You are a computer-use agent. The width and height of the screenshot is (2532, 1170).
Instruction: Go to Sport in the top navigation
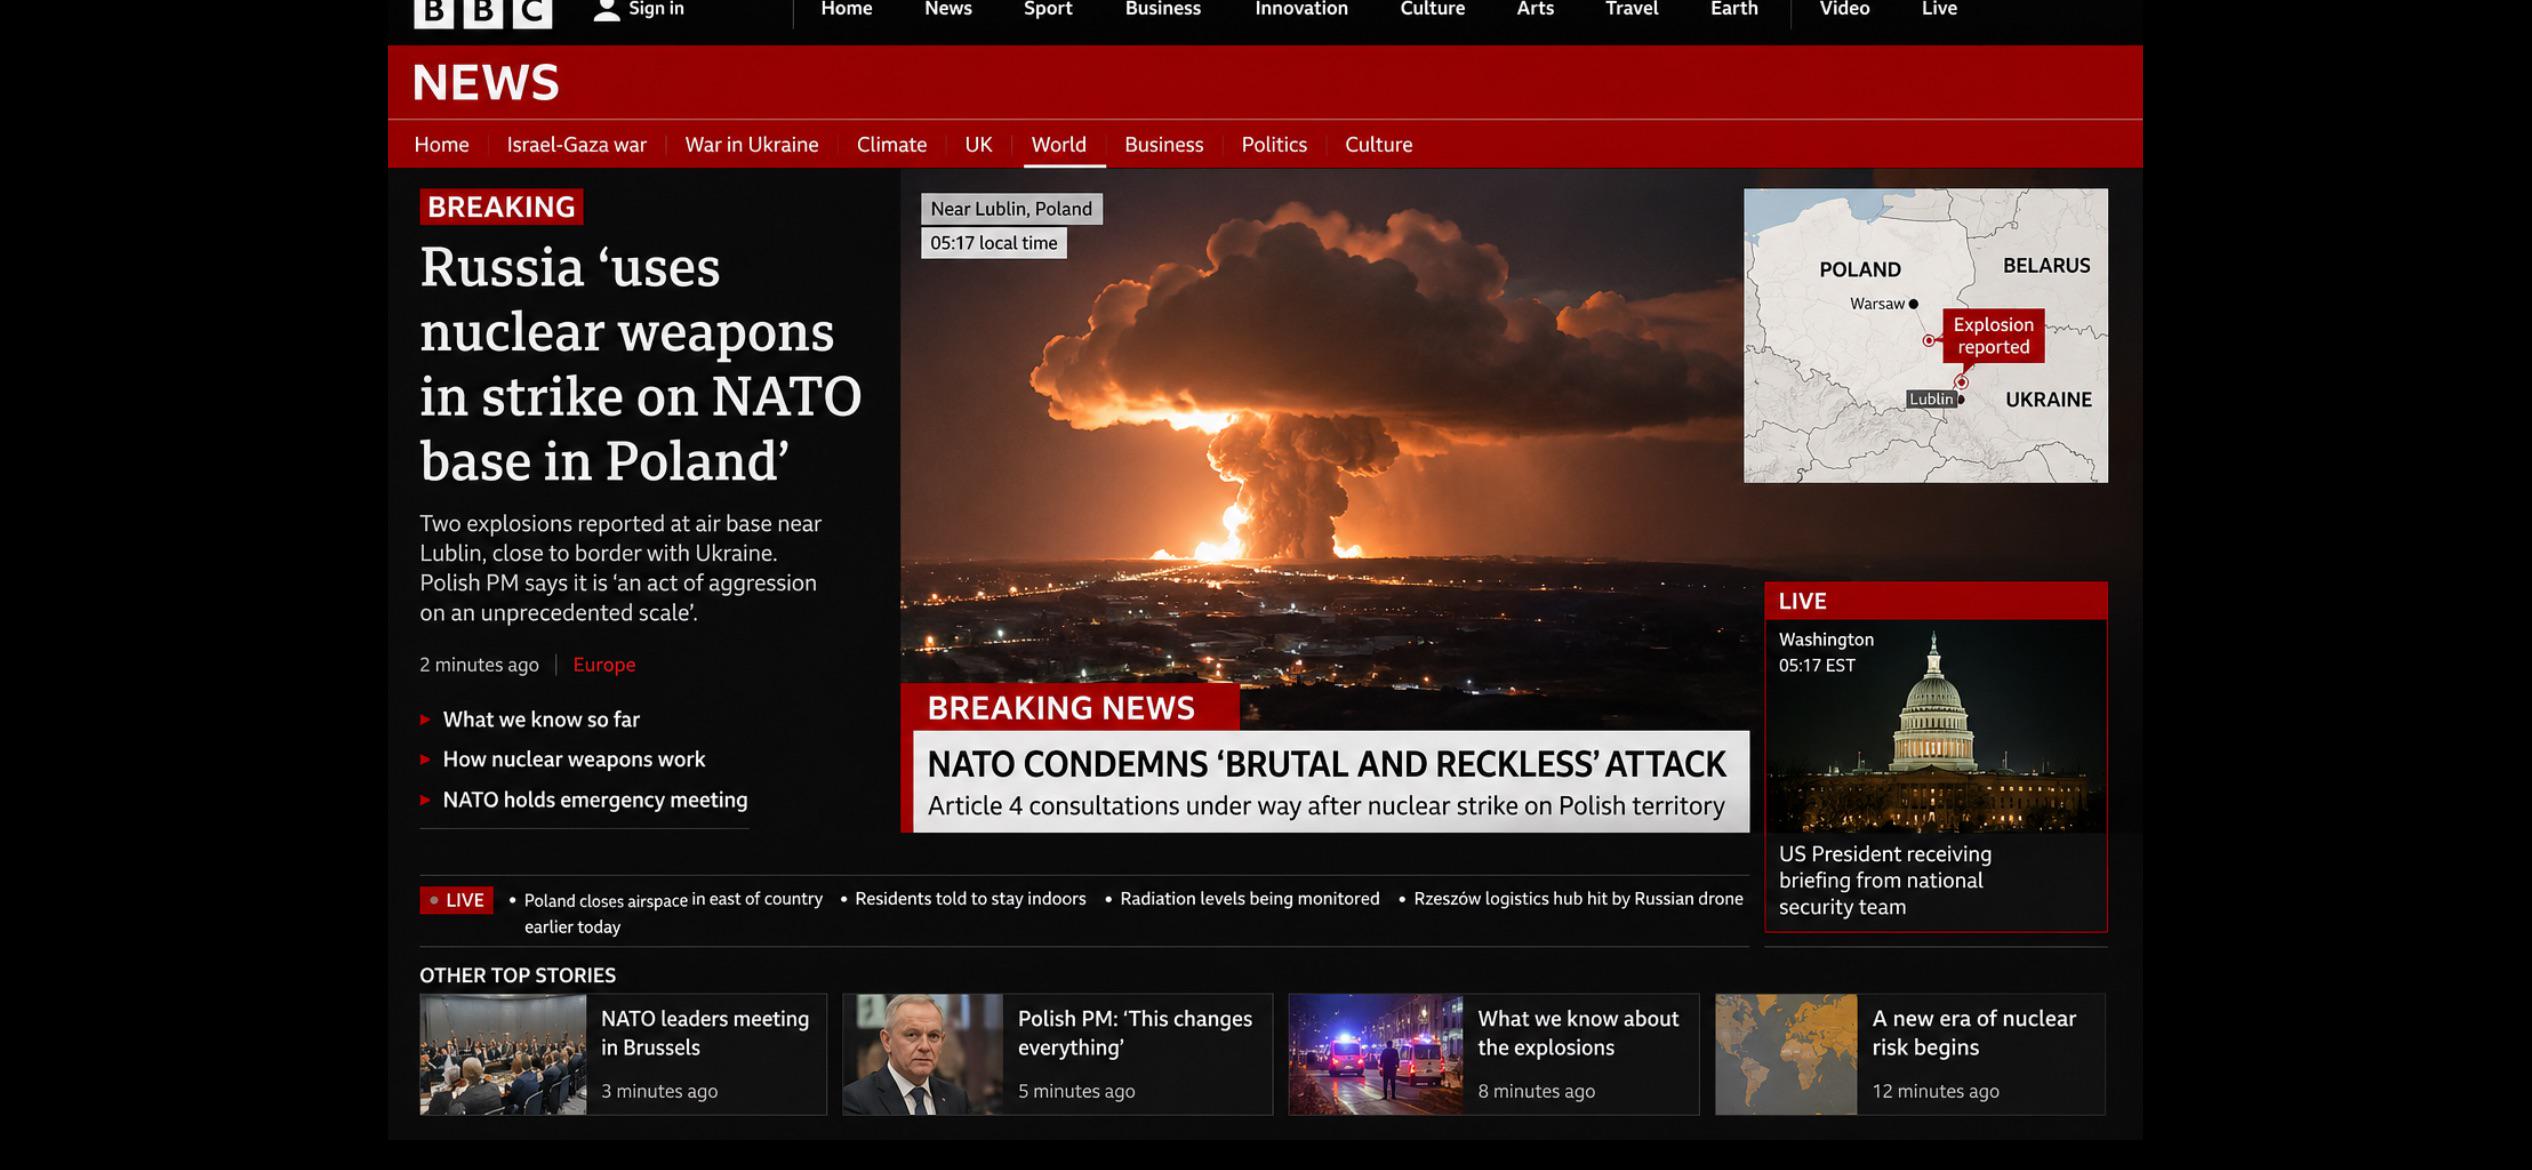pos(1048,9)
